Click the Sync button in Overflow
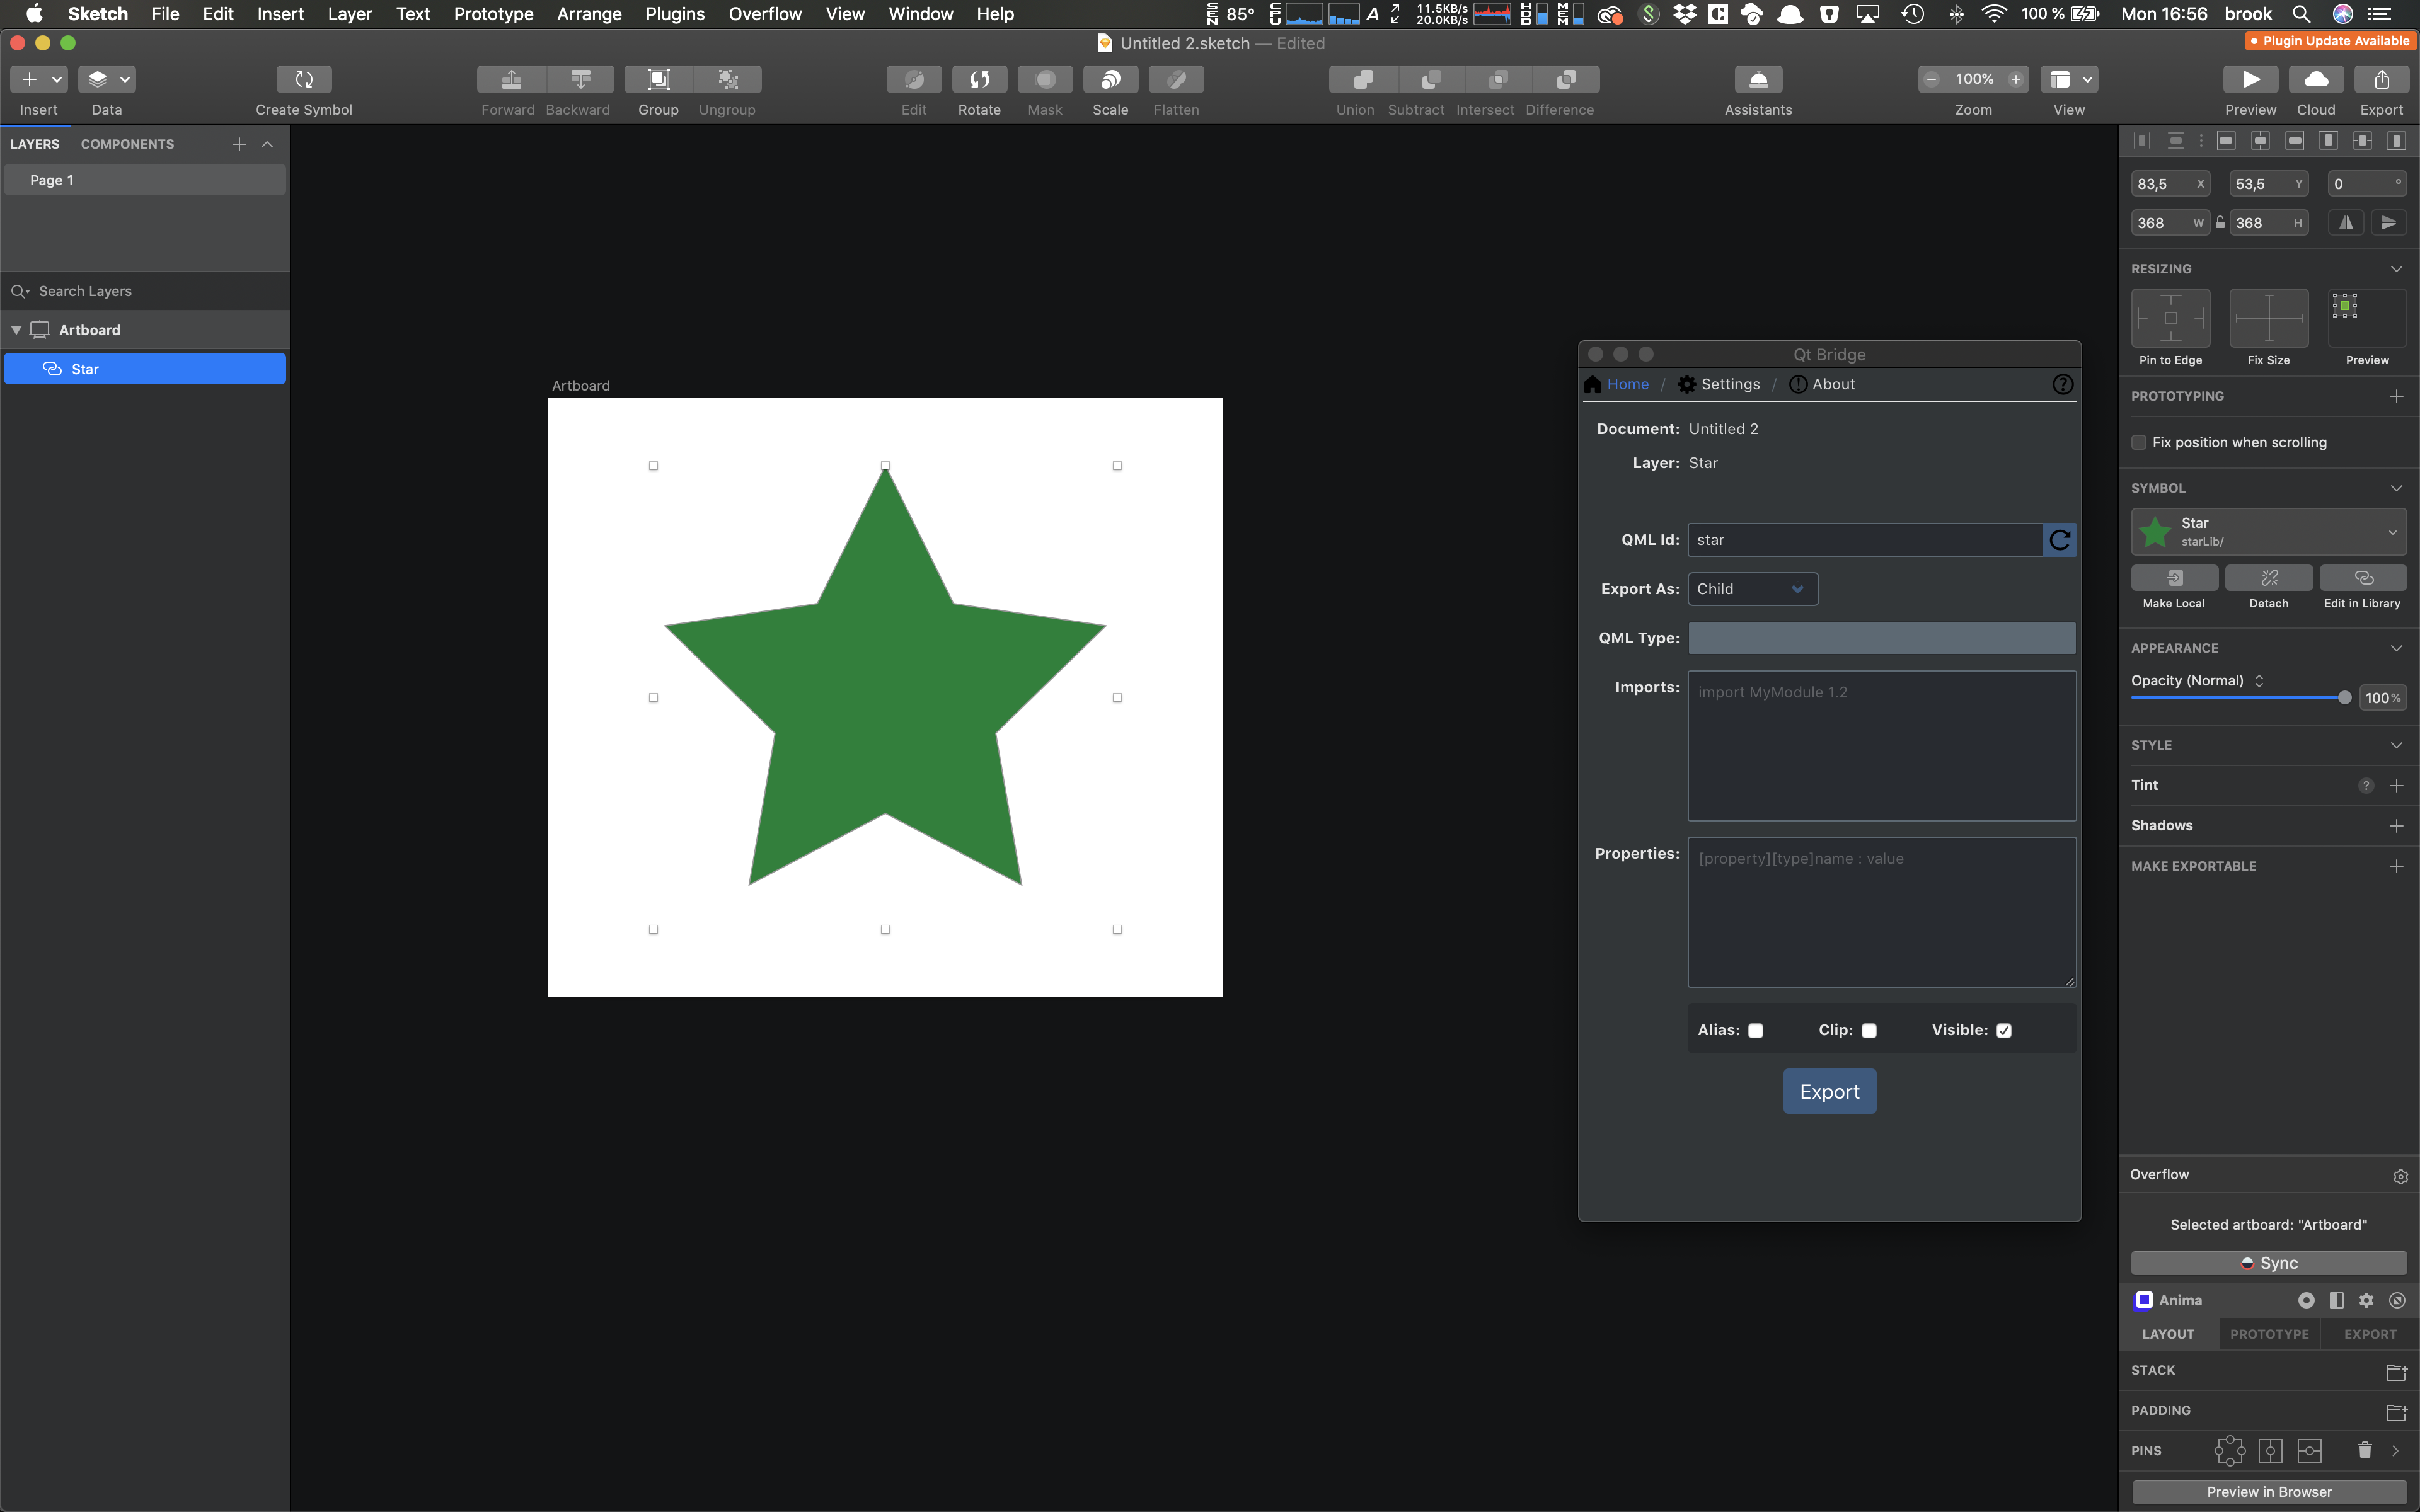 2268,1263
